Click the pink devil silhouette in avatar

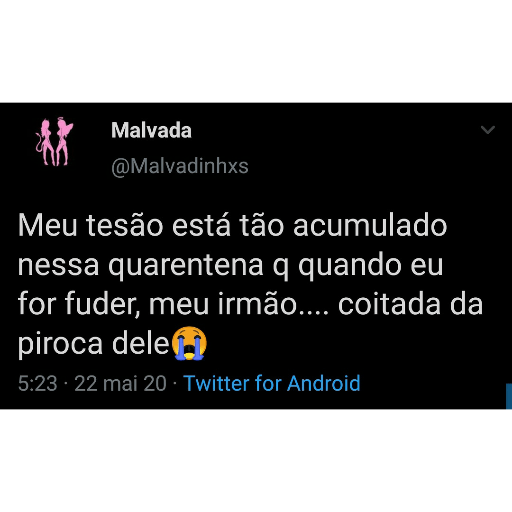pyautogui.click(x=45, y=142)
